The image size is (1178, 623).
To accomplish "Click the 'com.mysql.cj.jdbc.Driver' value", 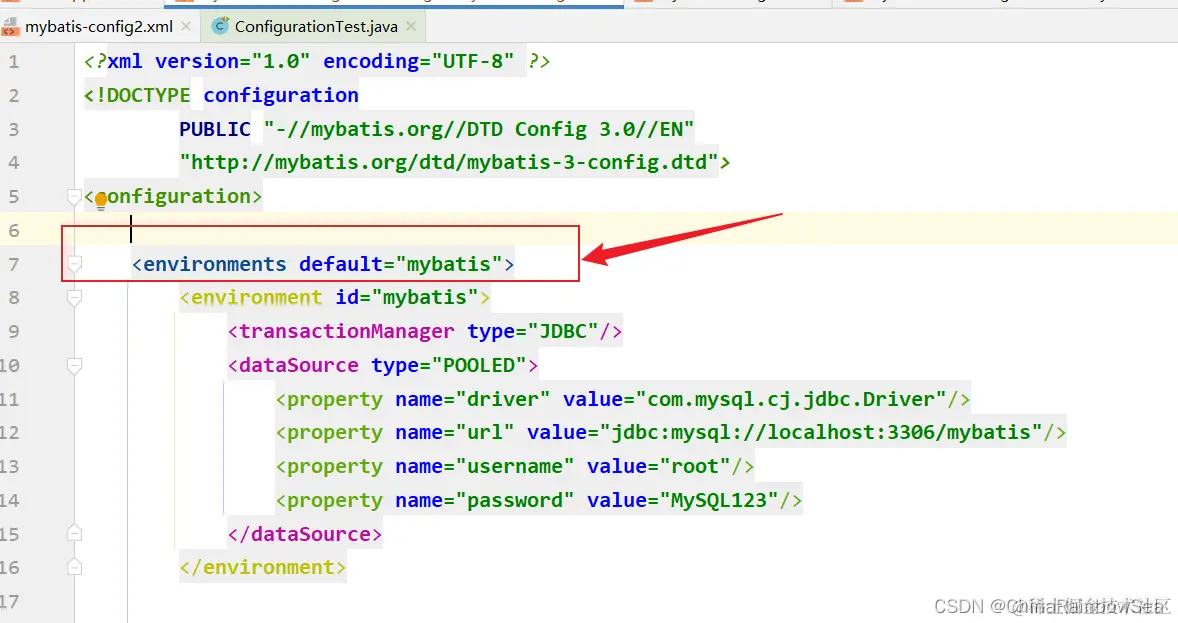I will click(791, 399).
